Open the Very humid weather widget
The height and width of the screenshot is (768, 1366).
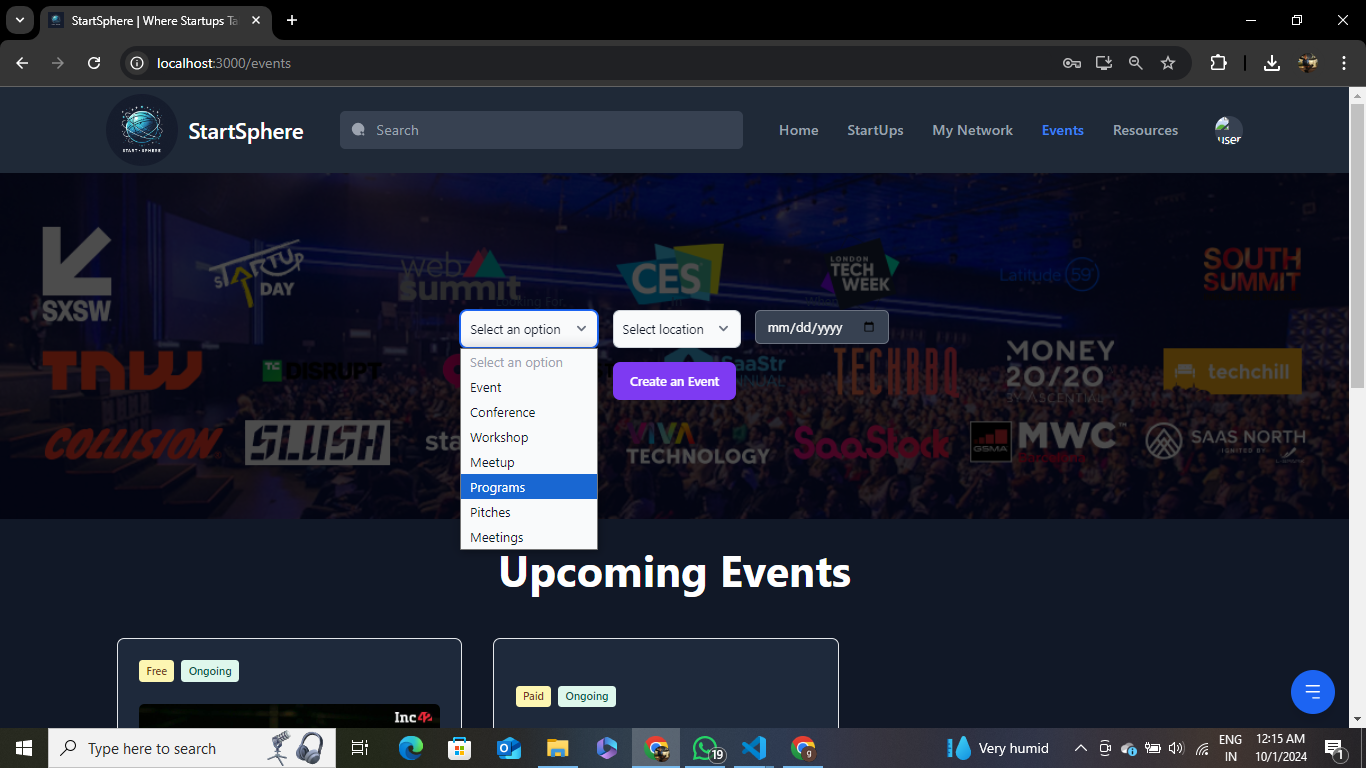click(999, 748)
